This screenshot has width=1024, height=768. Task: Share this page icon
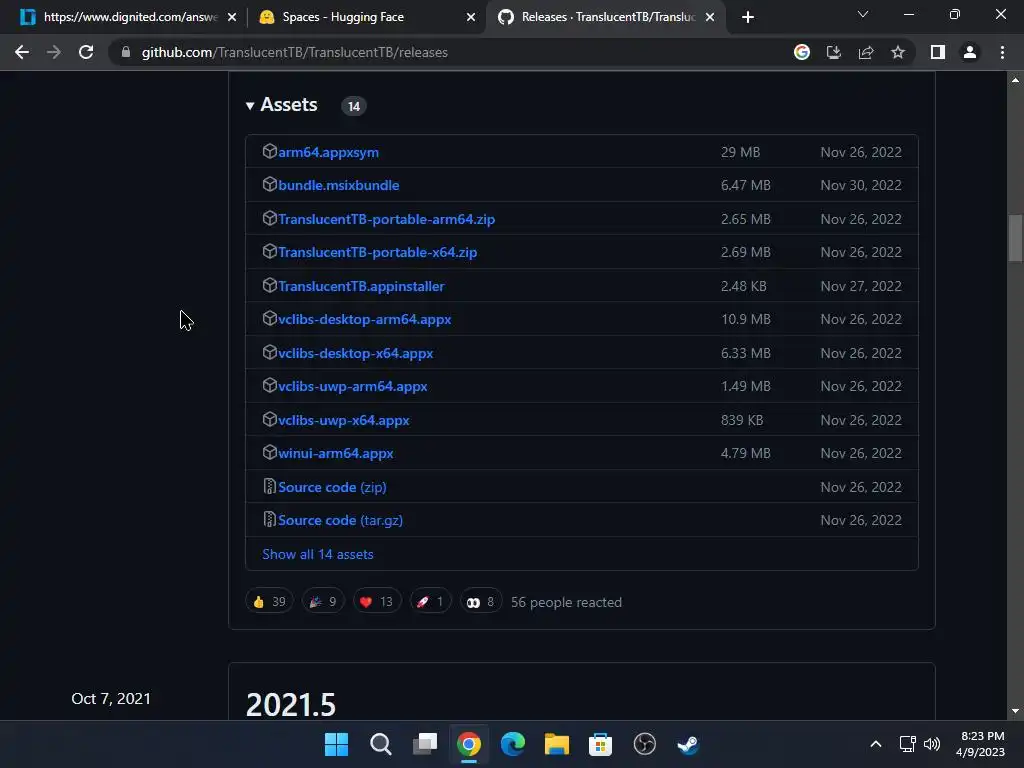(866, 52)
